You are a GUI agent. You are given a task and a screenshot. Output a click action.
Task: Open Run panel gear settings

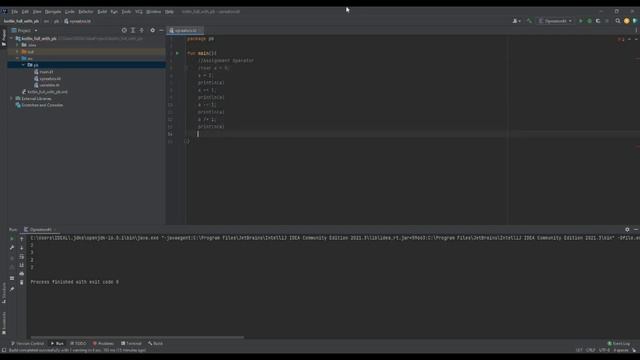tap(627, 230)
